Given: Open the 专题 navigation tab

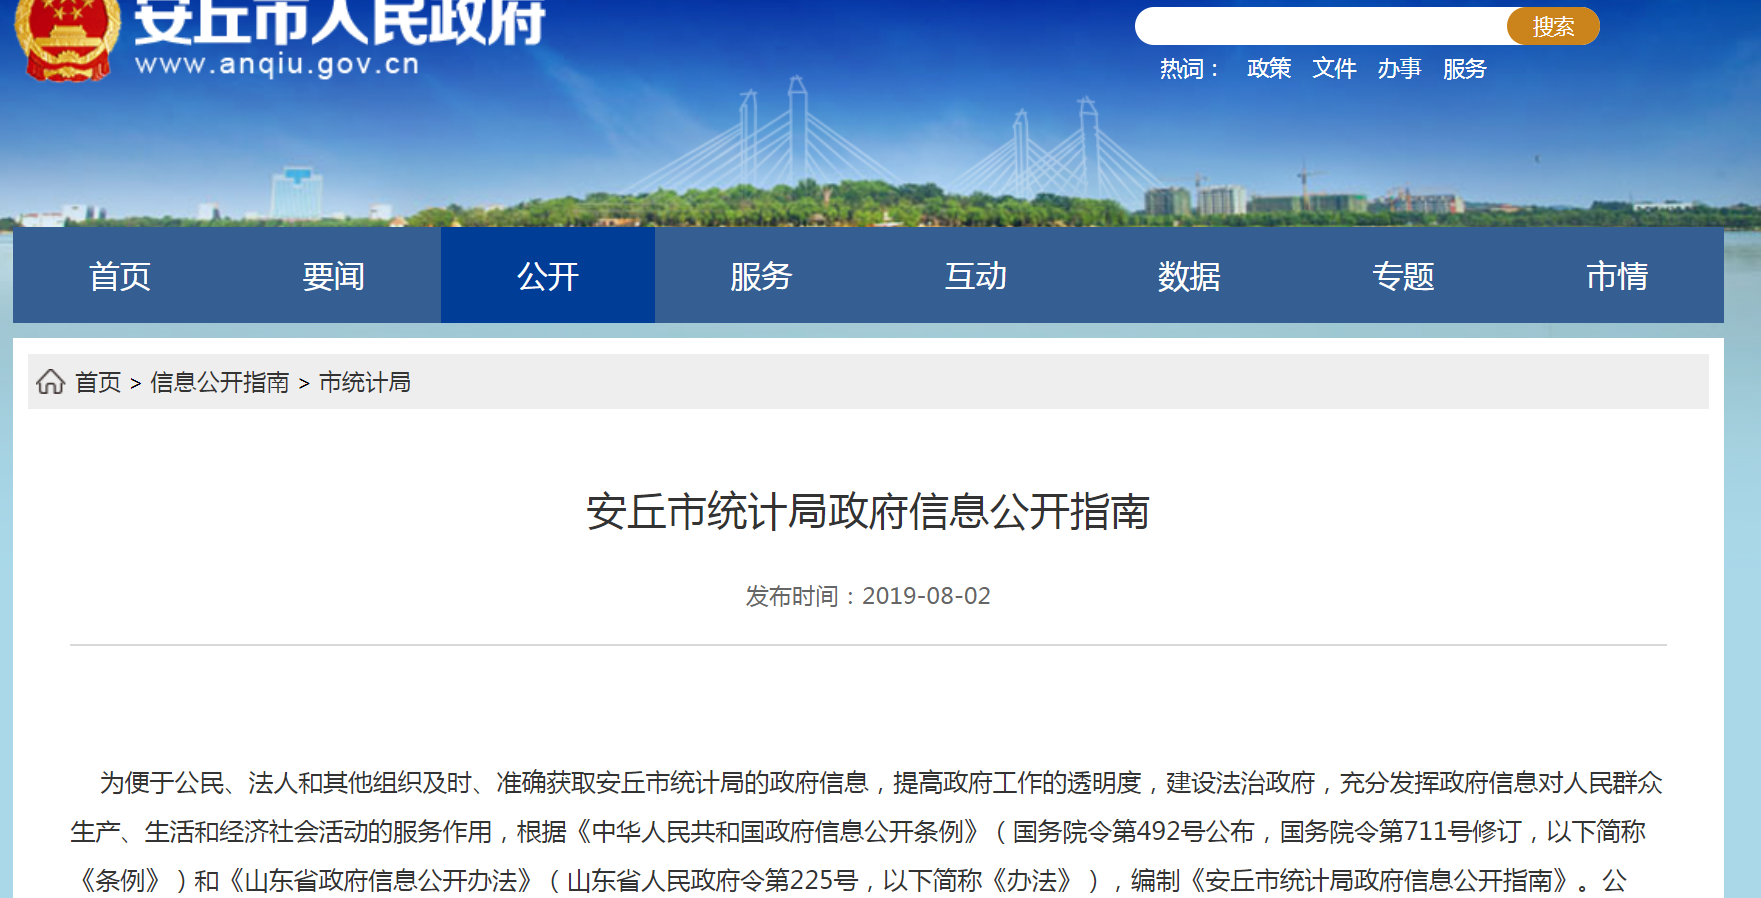Looking at the screenshot, I should pos(1403,275).
